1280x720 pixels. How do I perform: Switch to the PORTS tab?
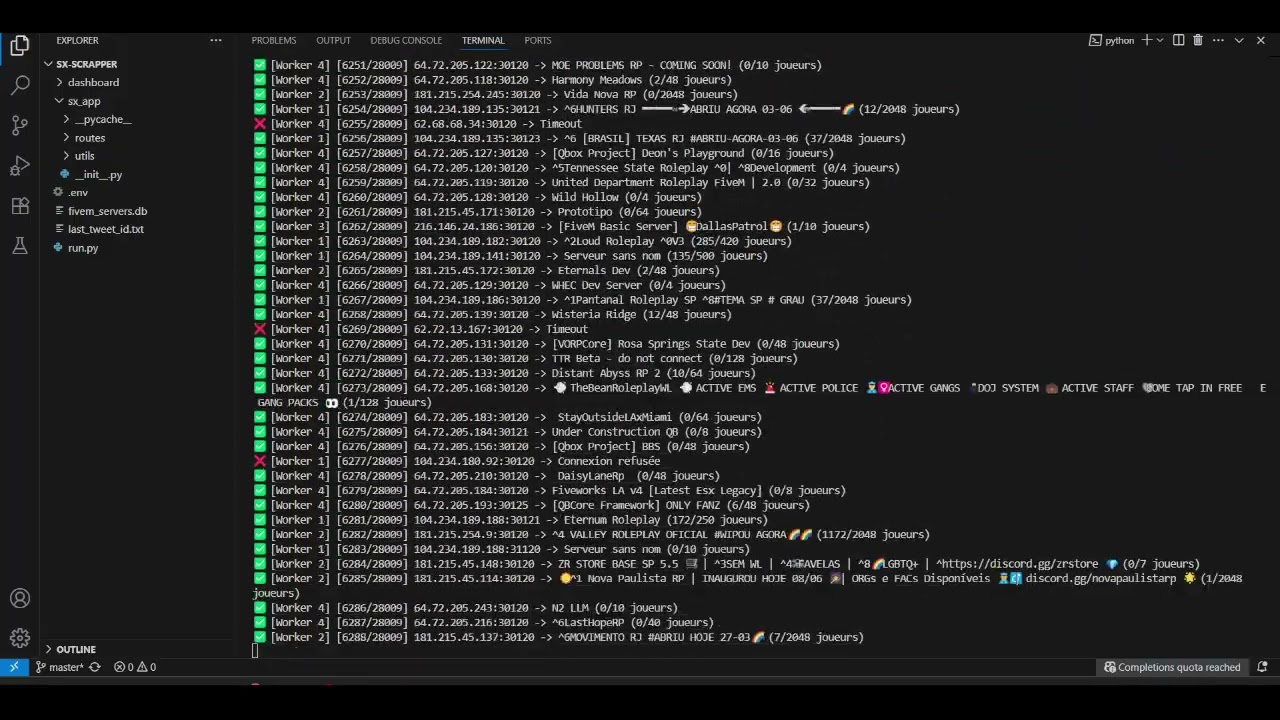(538, 40)
